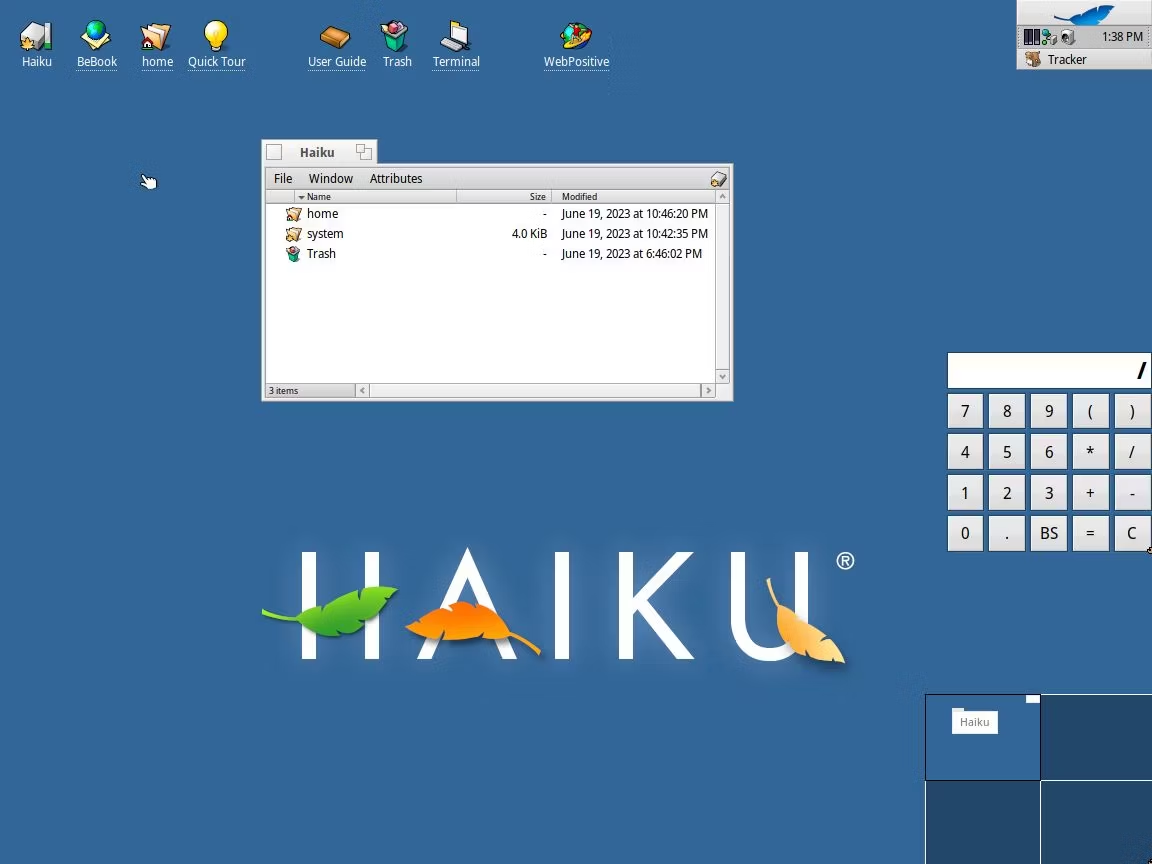Open the Window menu

(x=331, y=179)
